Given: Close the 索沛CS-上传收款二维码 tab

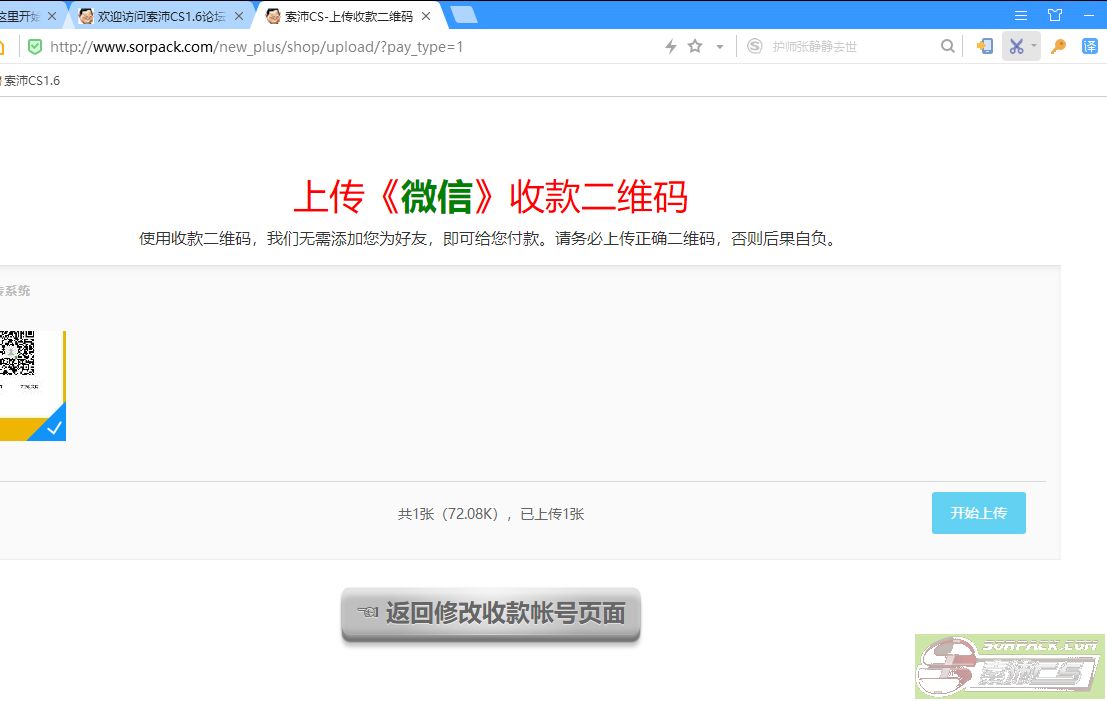Looking at the screenshot, I should (x=426, y=16).
